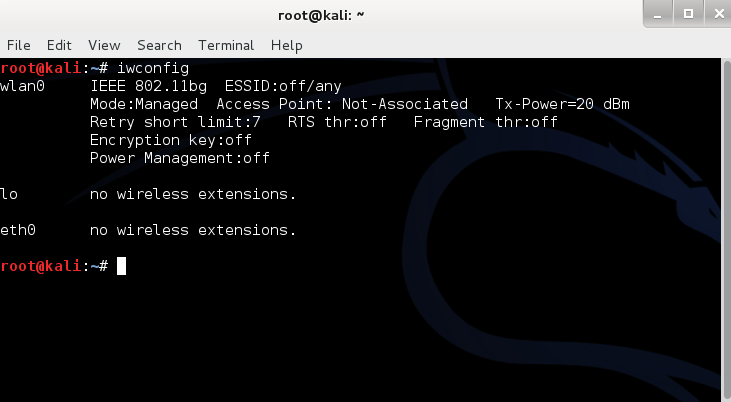Click the ESSID:off/any text

coord(283,86)
